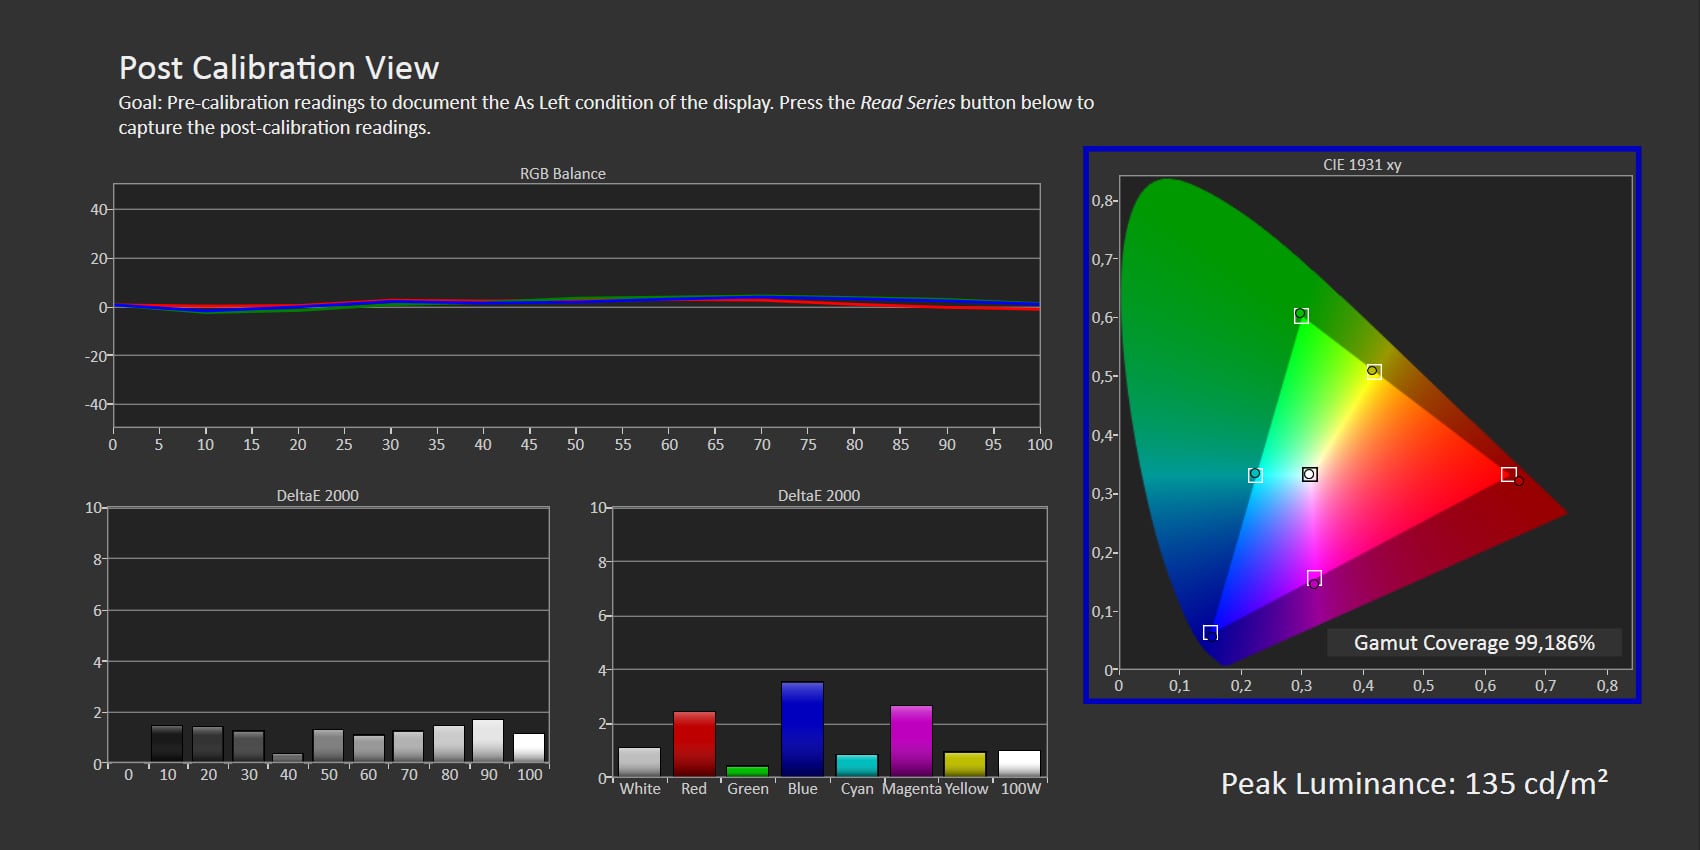Click the Read Series italic text in description
1700x850 pixels.
coord(907,102)
